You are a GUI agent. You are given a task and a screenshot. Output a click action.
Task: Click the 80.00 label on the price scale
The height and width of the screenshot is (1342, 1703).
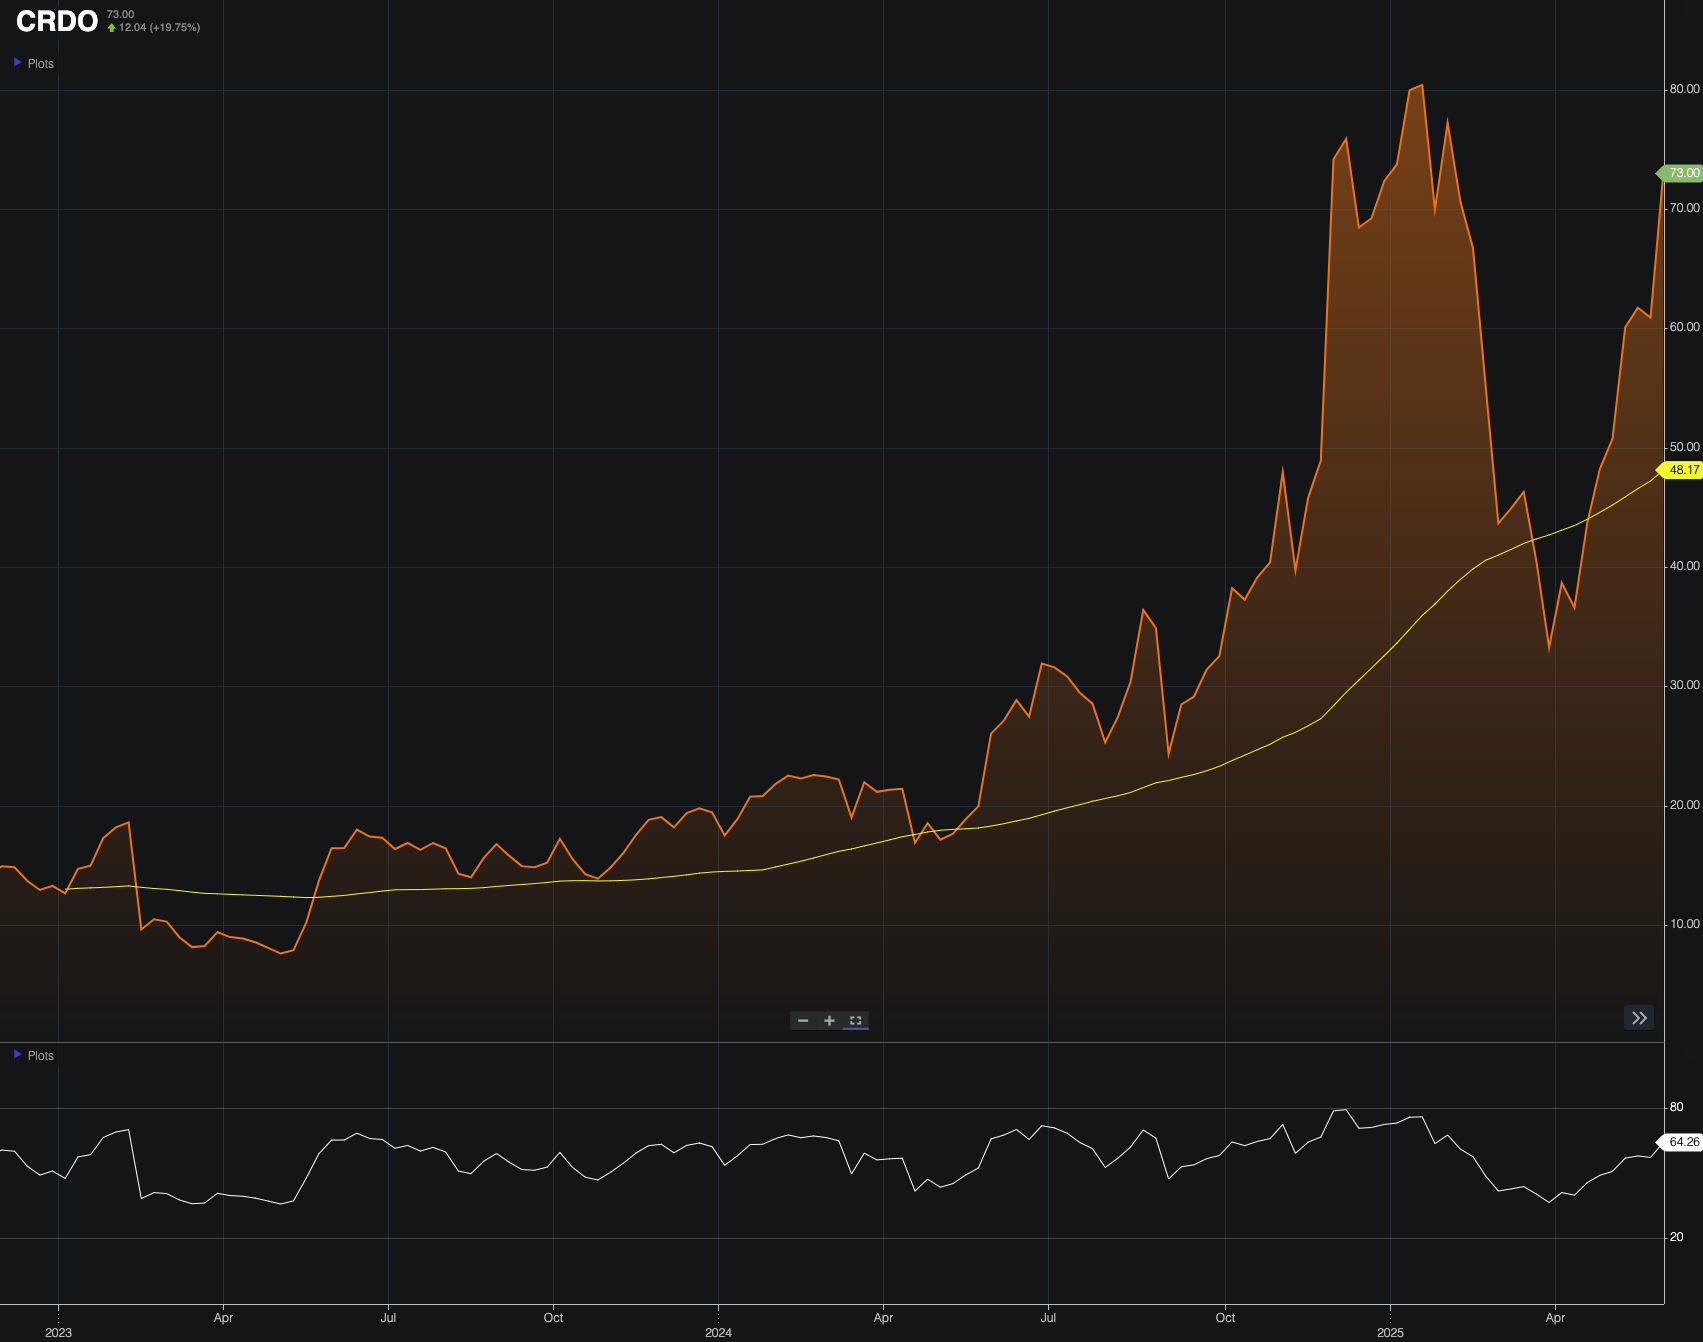[x=1683, y=88]
